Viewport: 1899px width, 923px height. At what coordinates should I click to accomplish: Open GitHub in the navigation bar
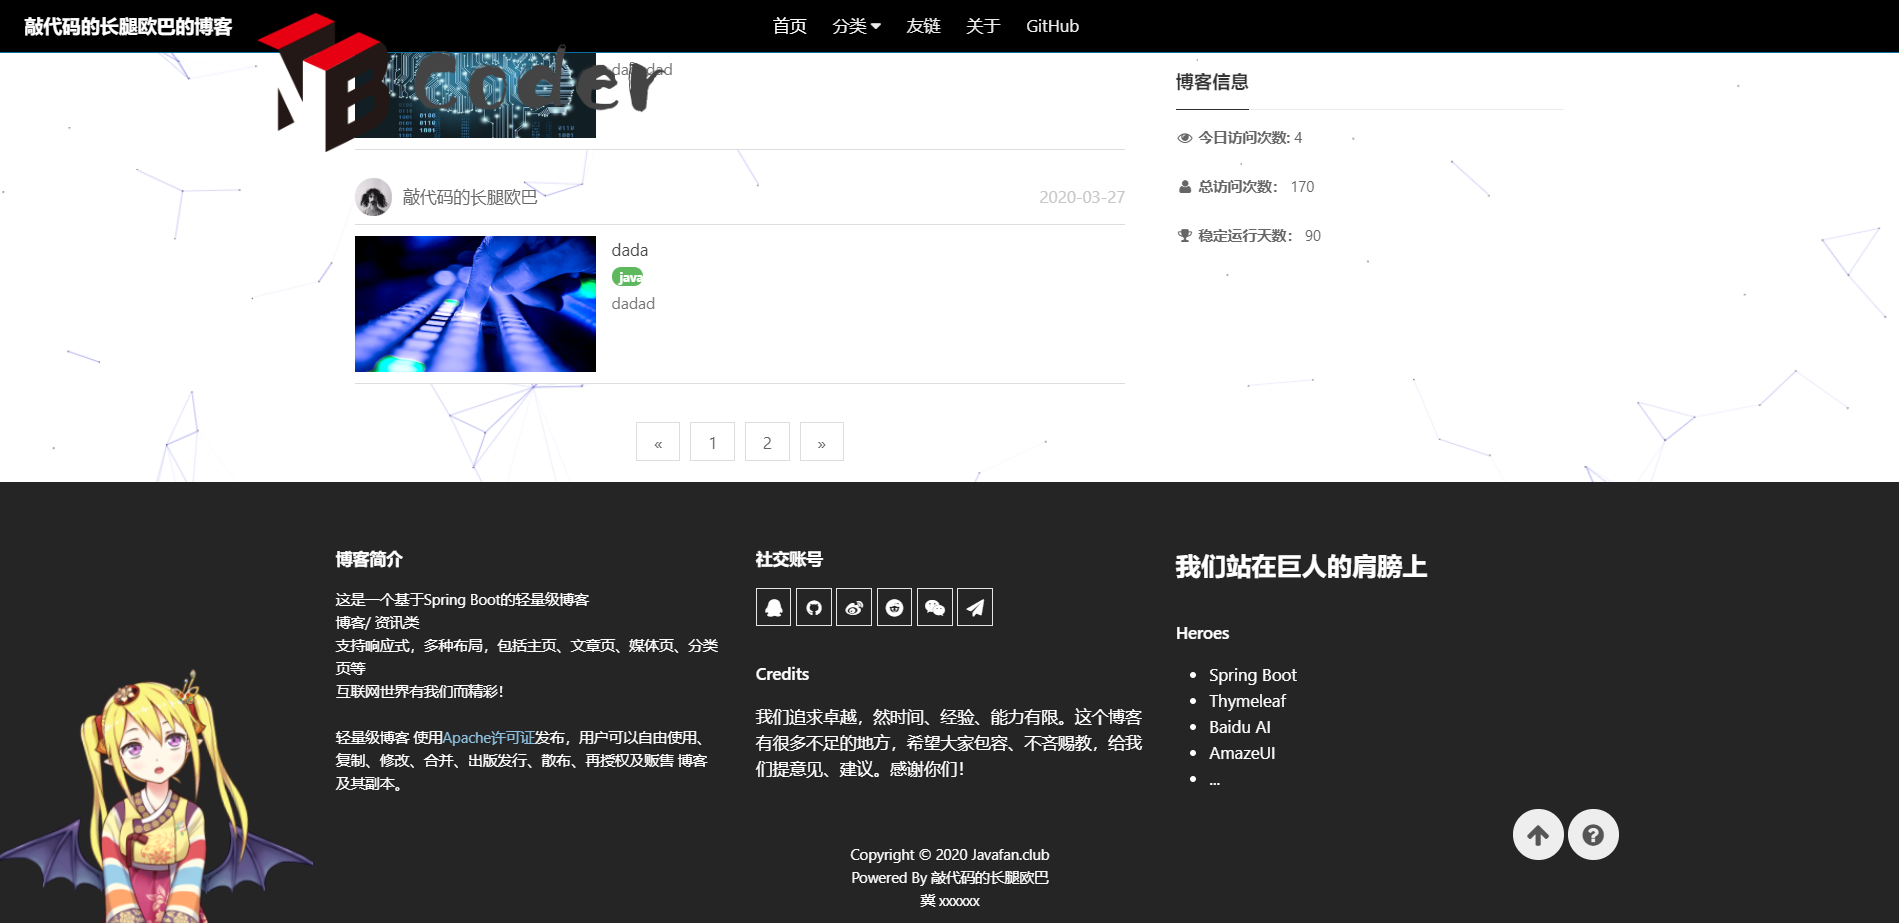pyautogui.click(x=1052, y=26)
